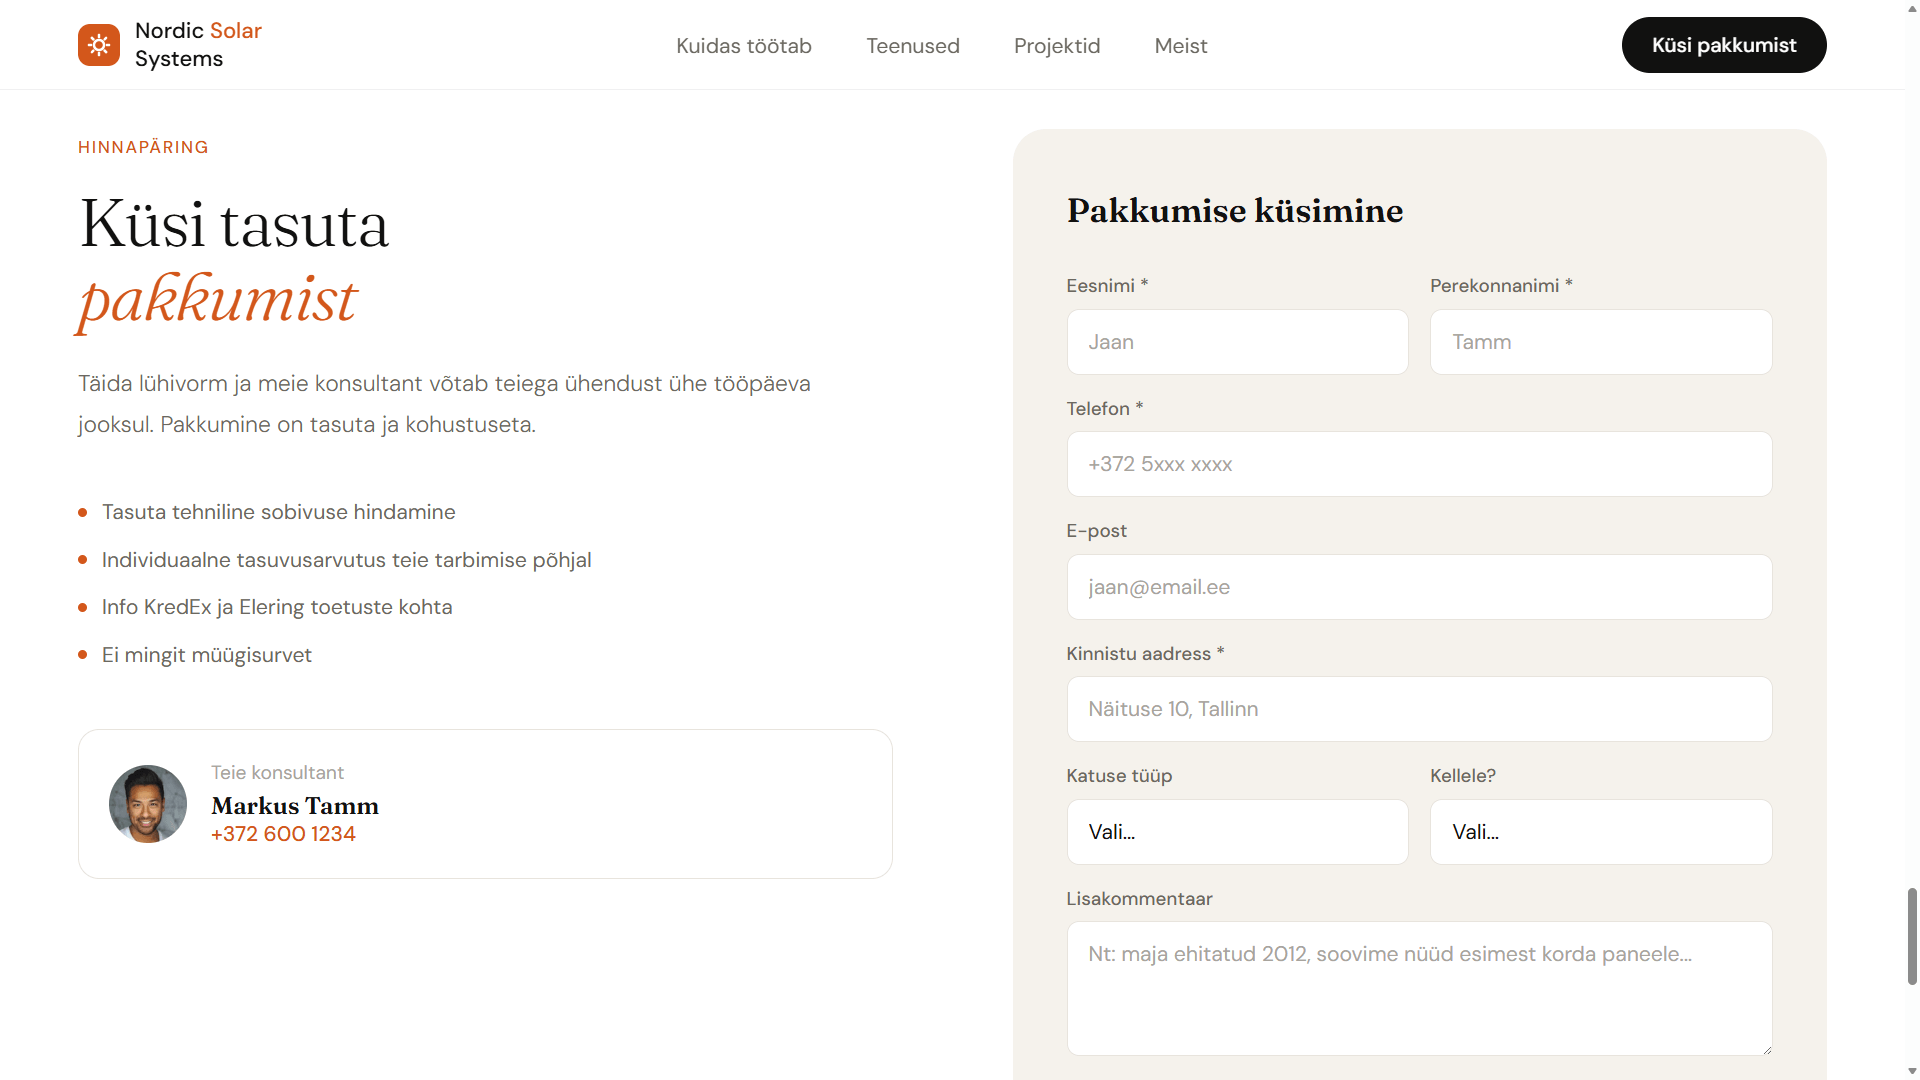This screenshot has height=1080, width=1920.
Task: Select the Telefon input box
Action: click(1419, 464)
